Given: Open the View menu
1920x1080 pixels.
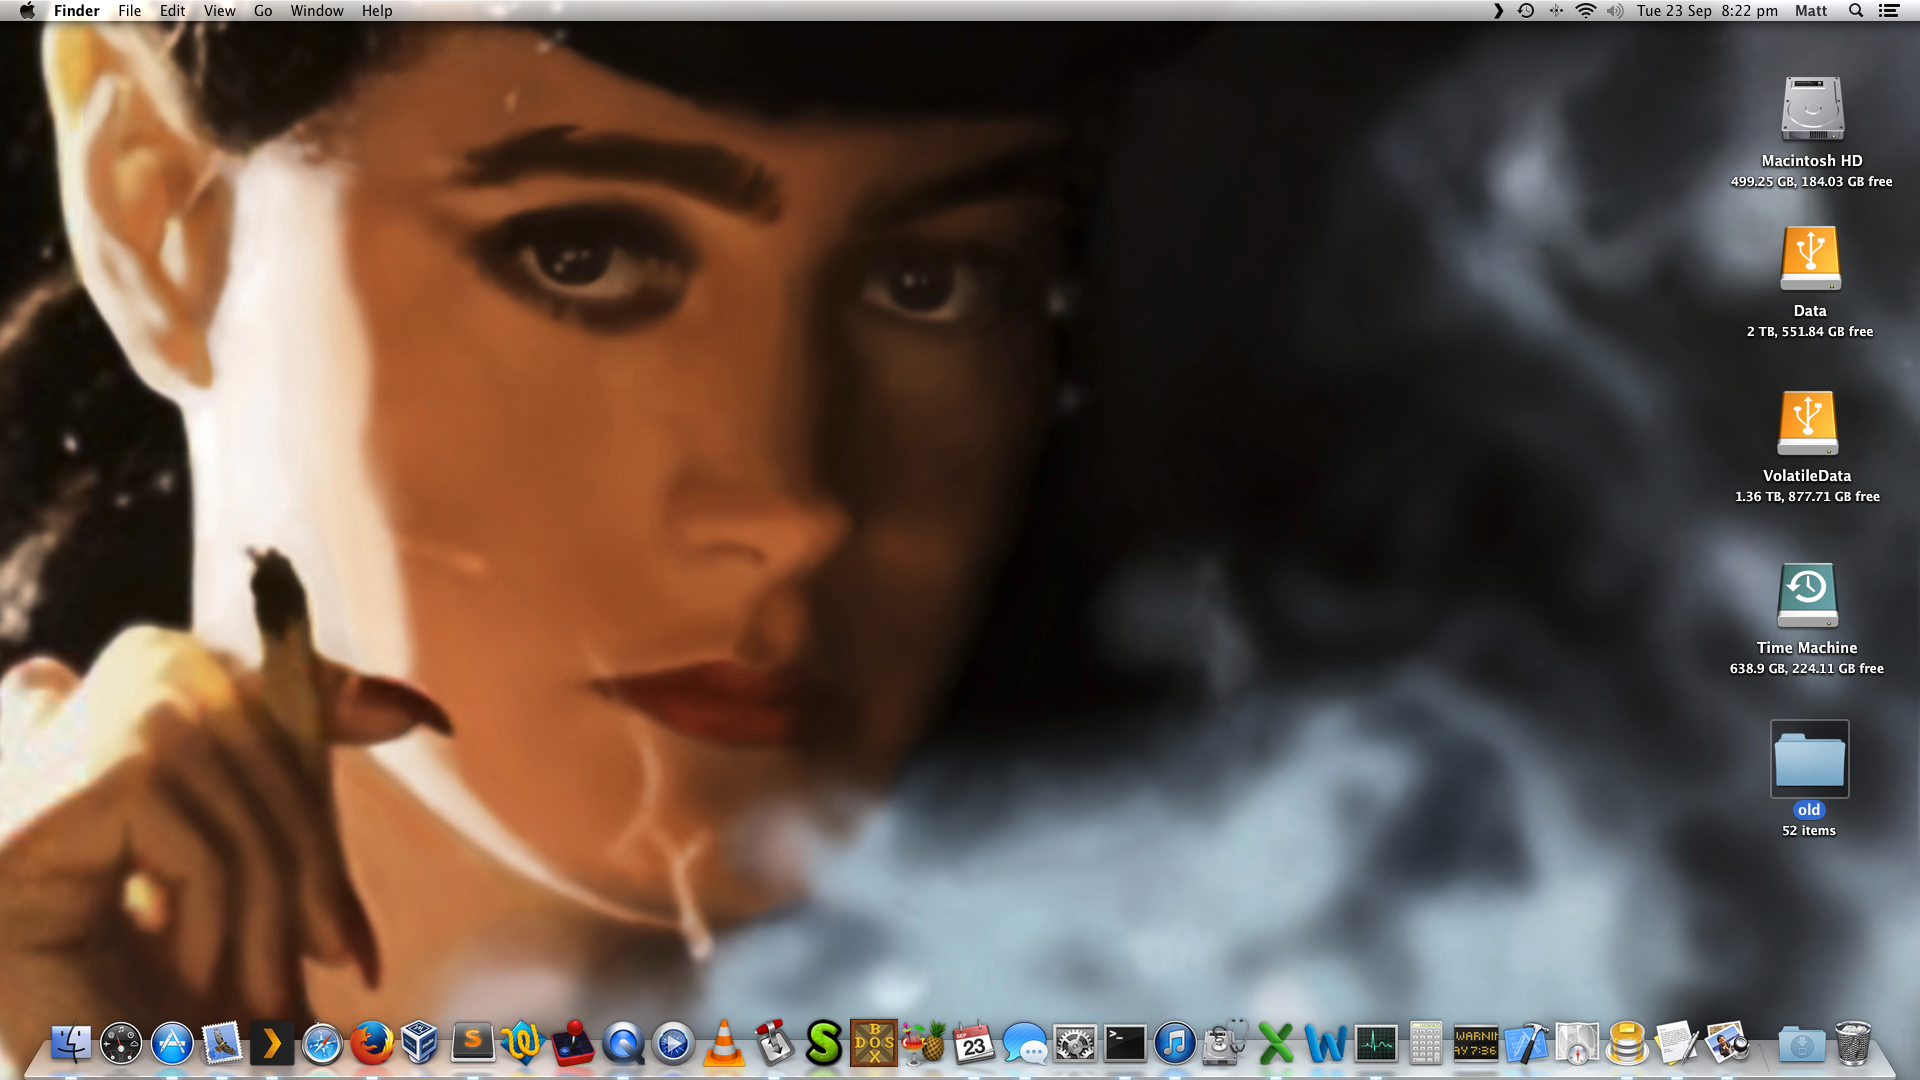Looking at the screenshot, I should point(219,11).
